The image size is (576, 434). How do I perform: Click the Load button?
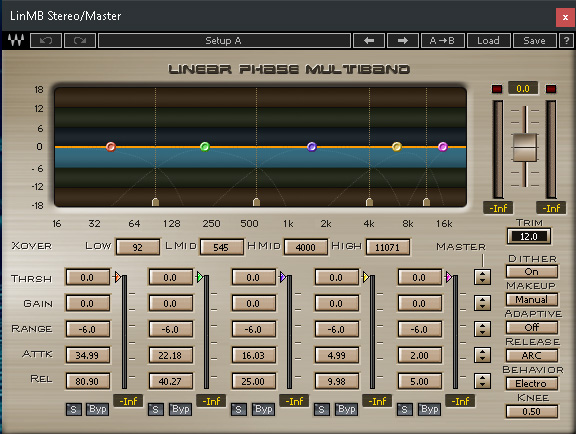pyautogui.click(x=488, y=40)
